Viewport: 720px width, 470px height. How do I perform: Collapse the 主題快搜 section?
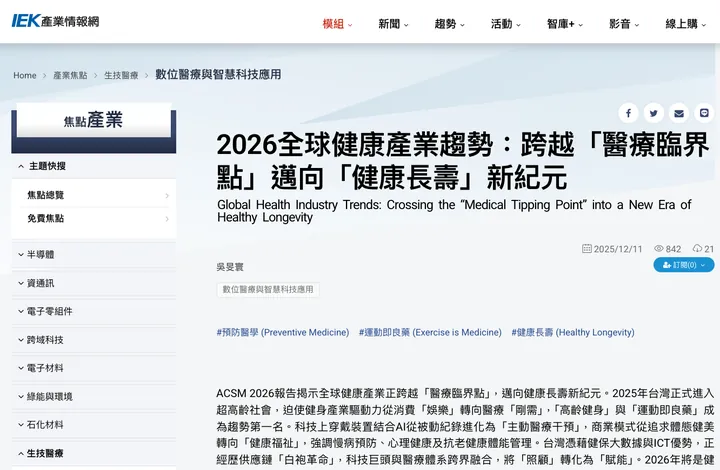[x=94, y=166]
